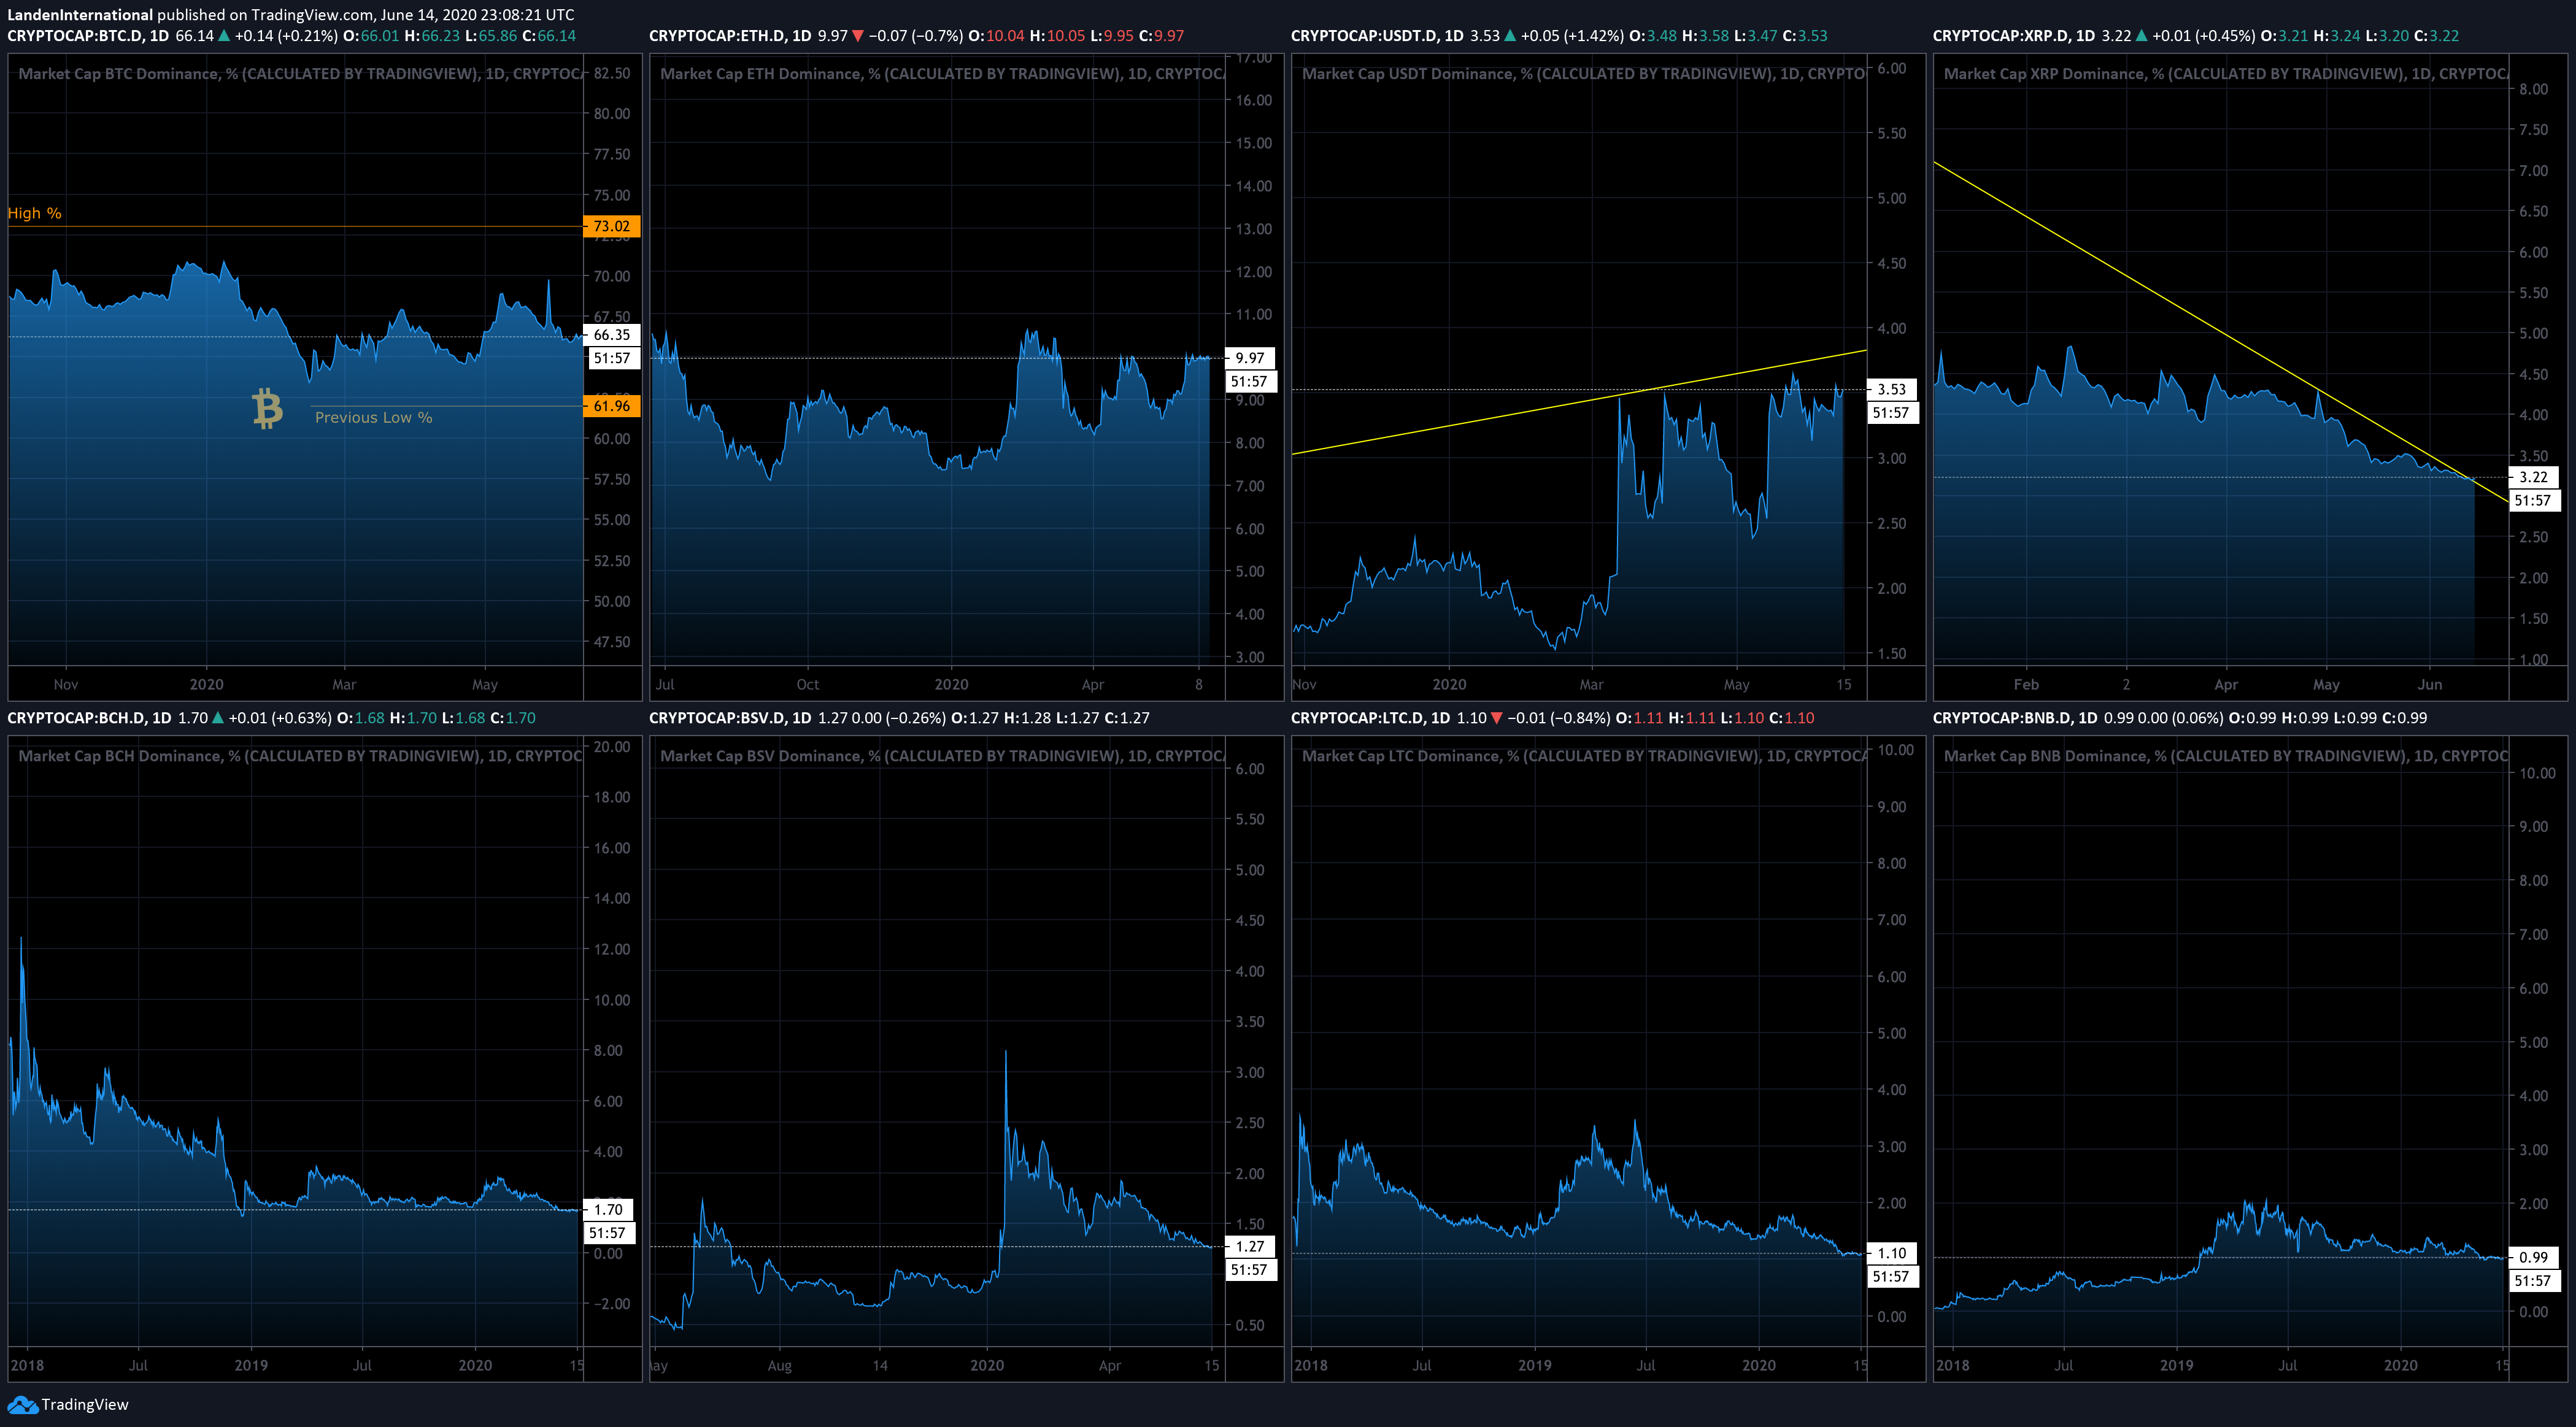Click the 51:57 countdown on XRP chart
This screenshot has height=1427, width=2576.
click(2534, 500)
